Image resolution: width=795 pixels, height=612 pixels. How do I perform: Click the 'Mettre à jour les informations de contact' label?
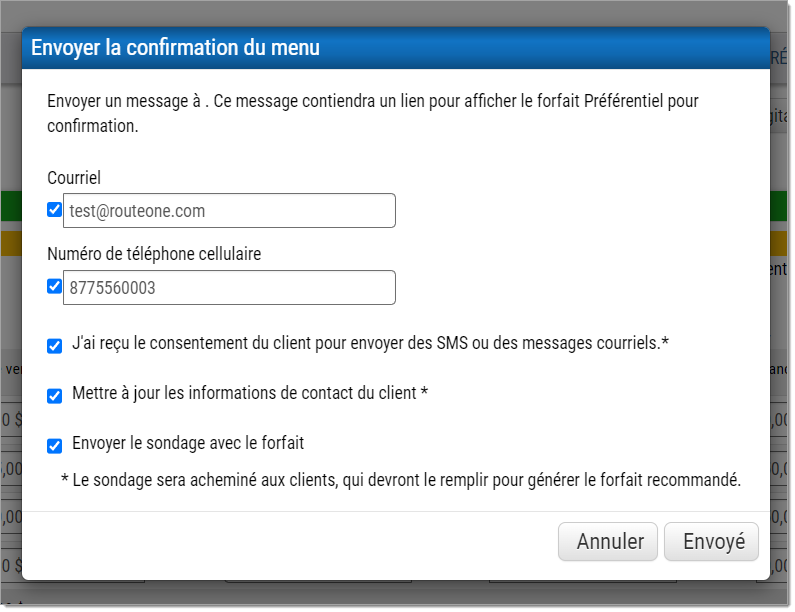tap(250, 393)
